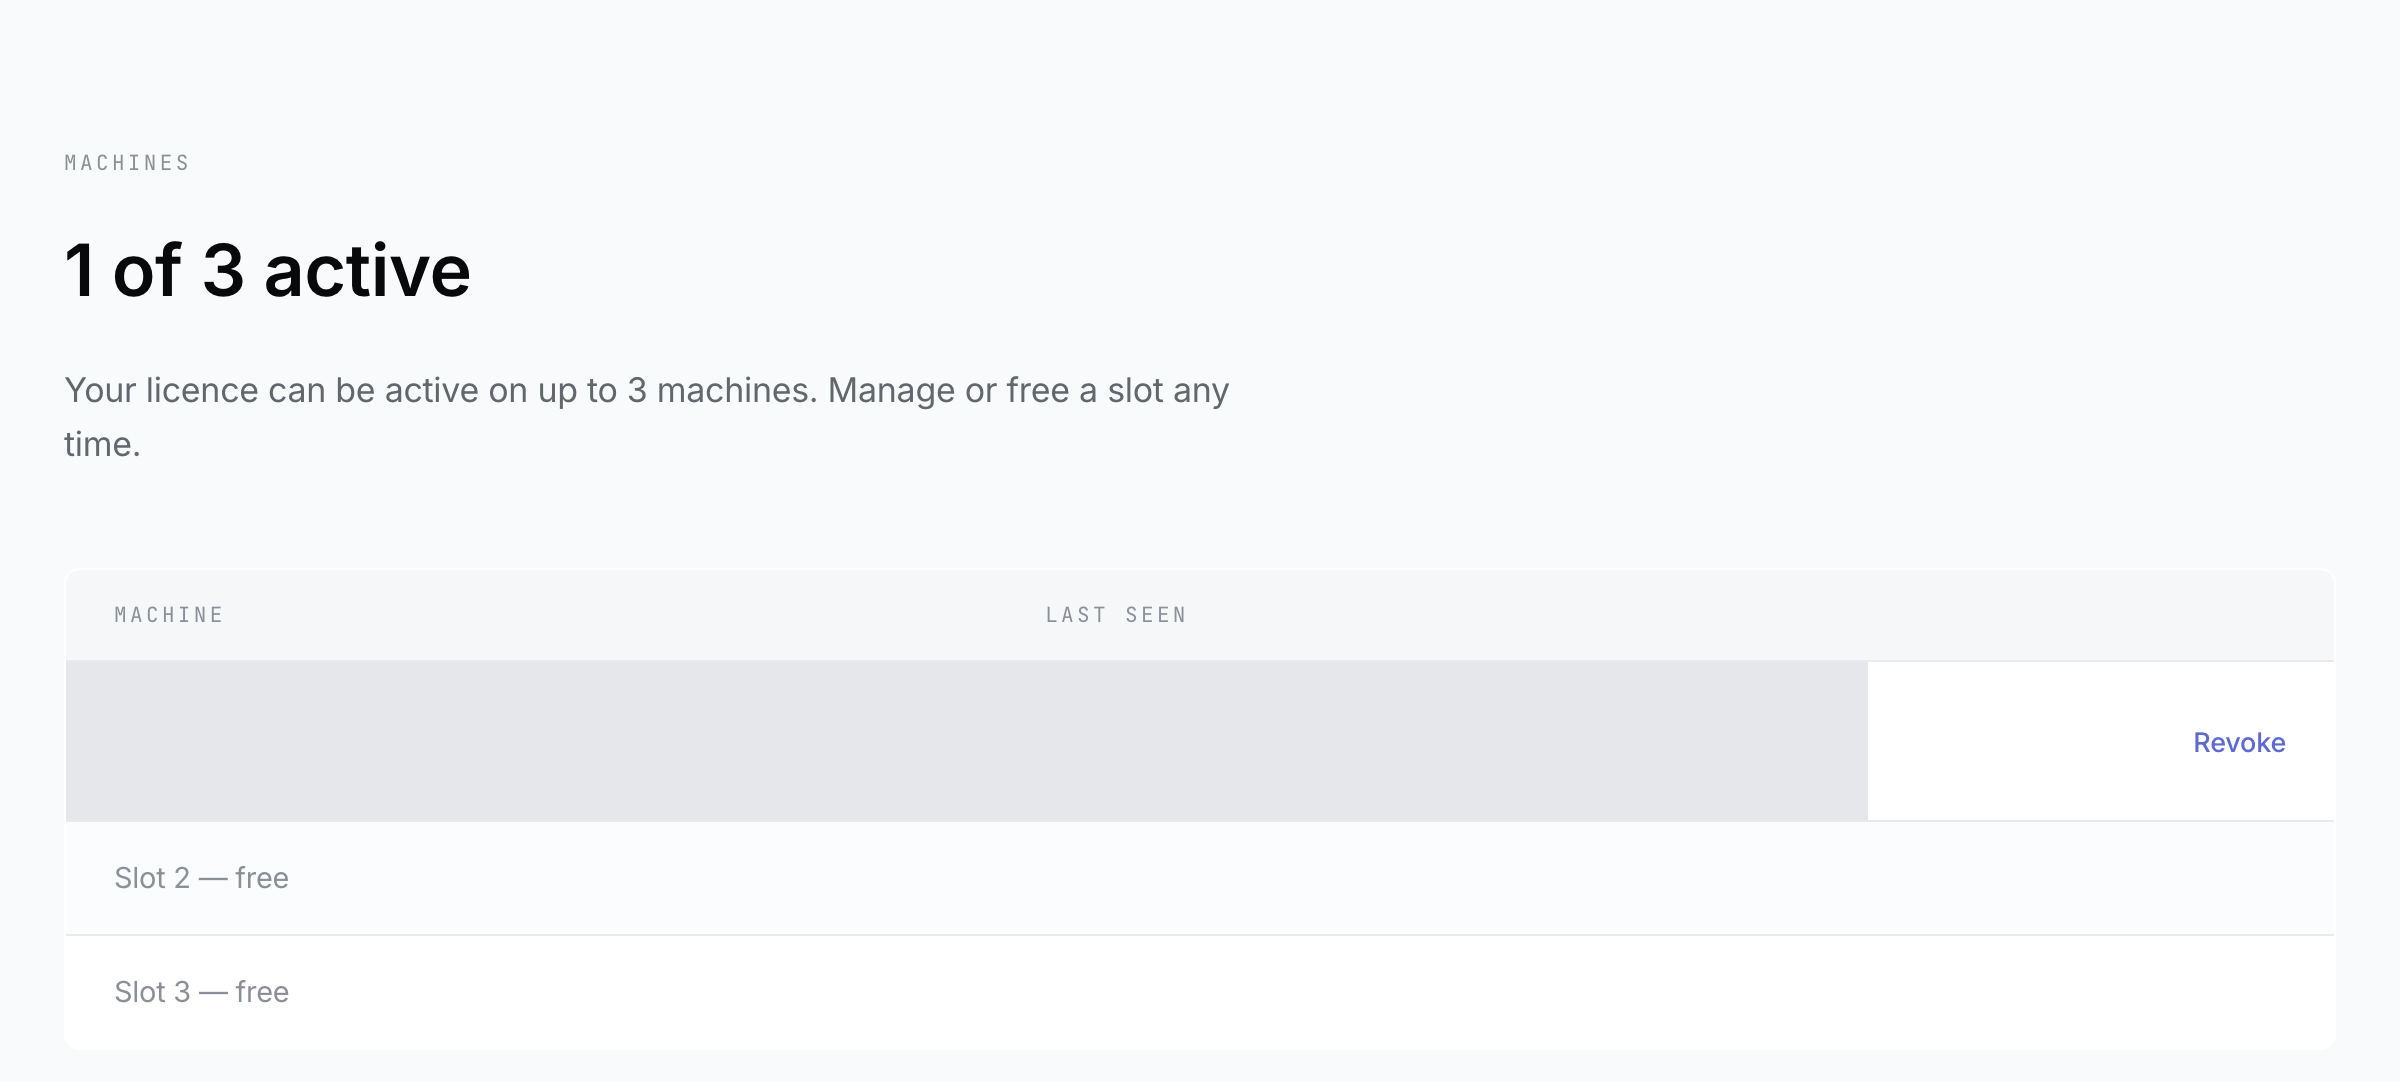Click the word 'time.' in the description
This screenshot has width=2400, height=1082.
(102, 444)
